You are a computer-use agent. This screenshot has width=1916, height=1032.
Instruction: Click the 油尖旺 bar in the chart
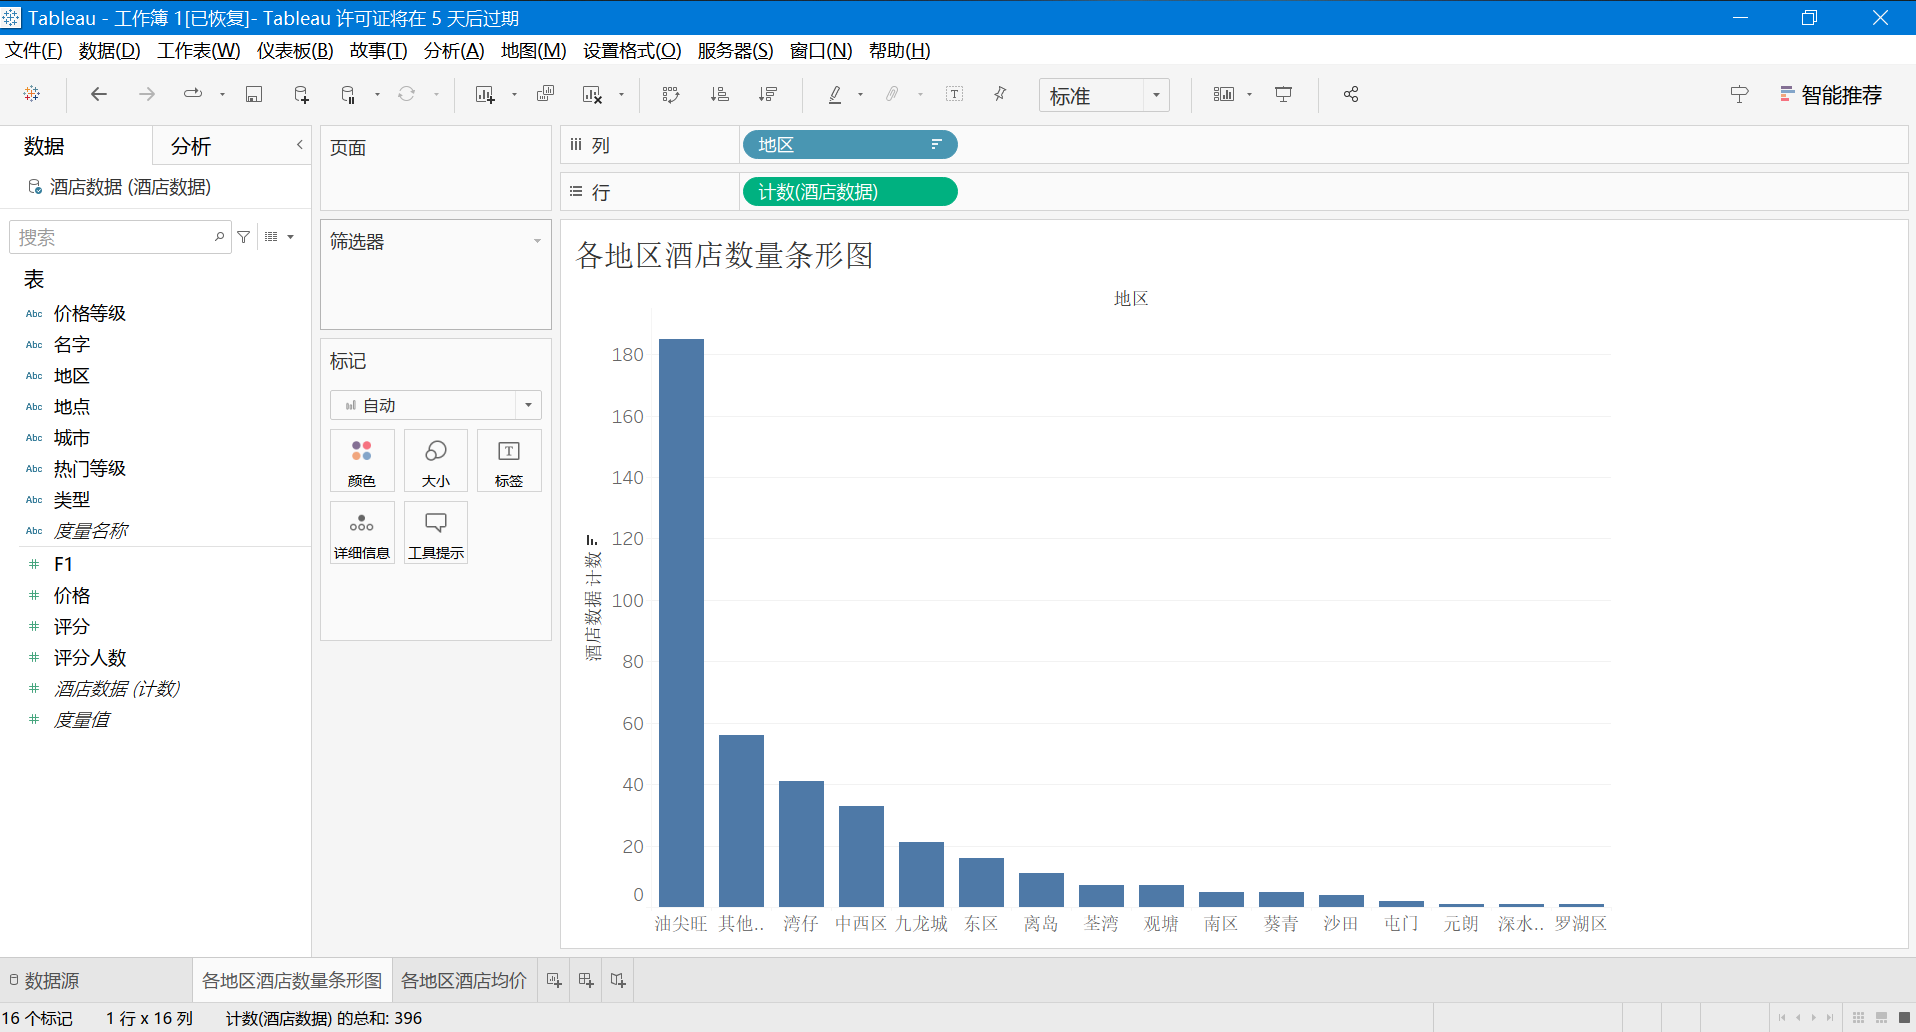[681, 622]
